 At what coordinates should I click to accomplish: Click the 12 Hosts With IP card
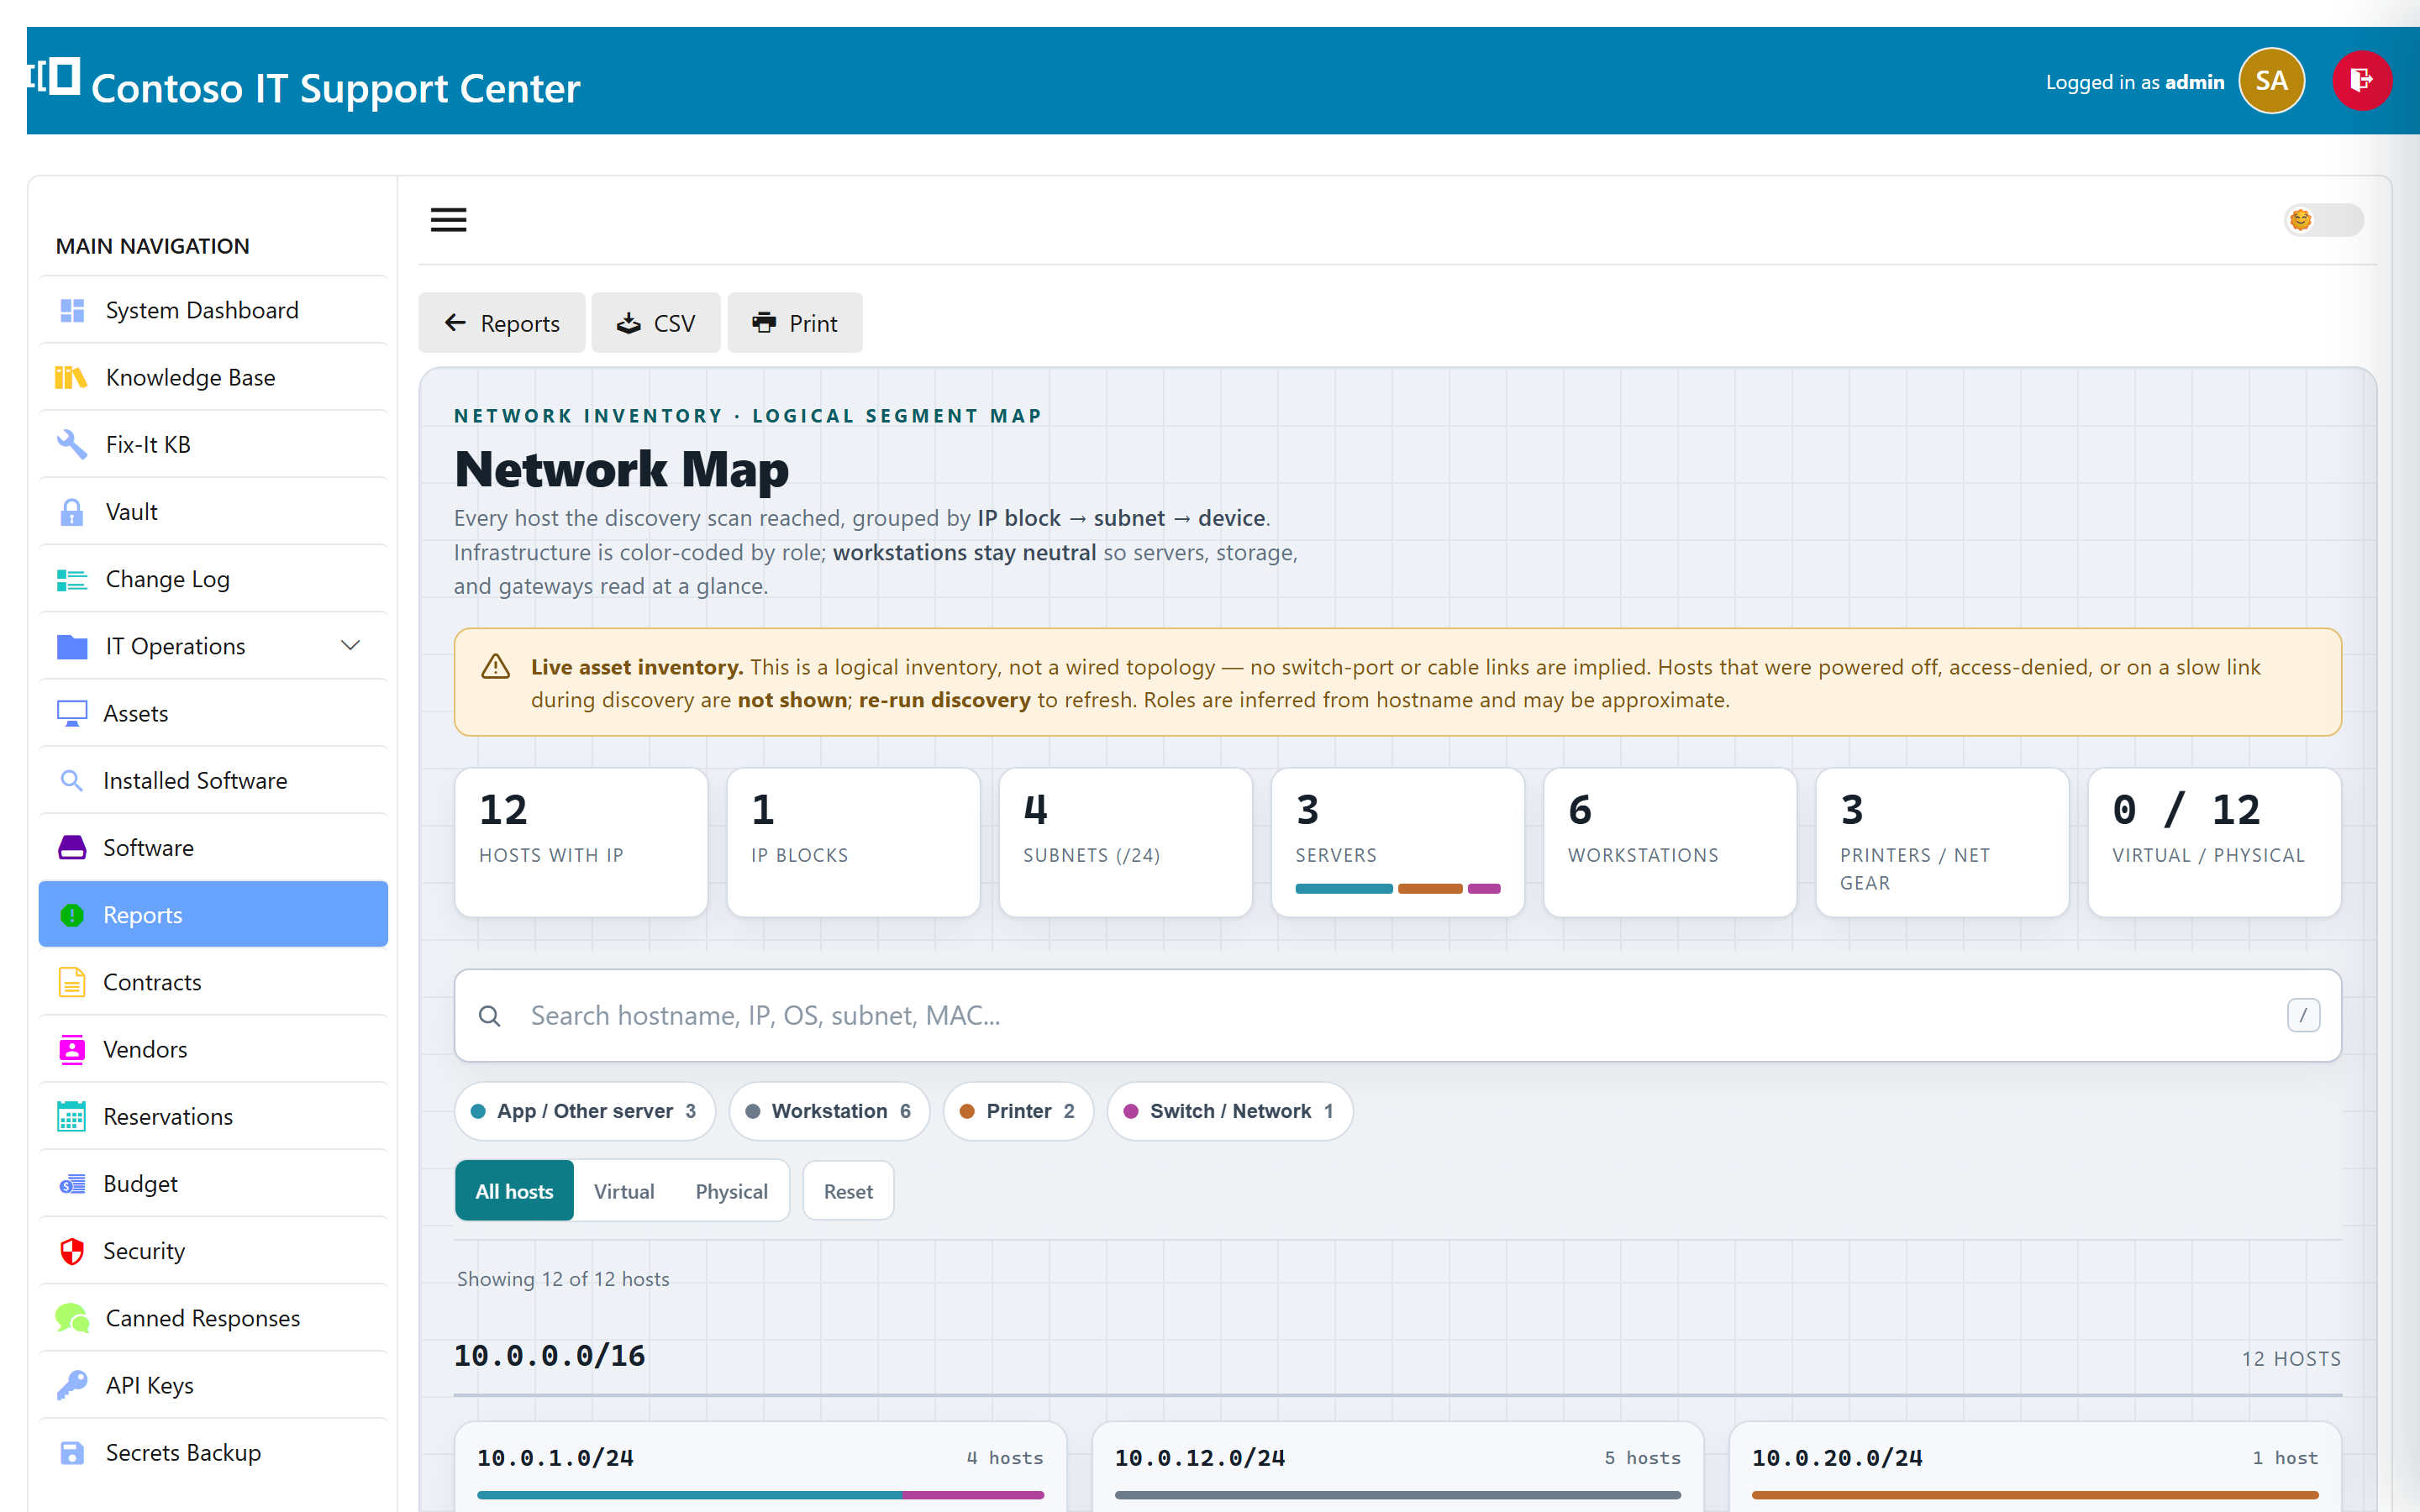pyautogui.click(x=581, y=842)
